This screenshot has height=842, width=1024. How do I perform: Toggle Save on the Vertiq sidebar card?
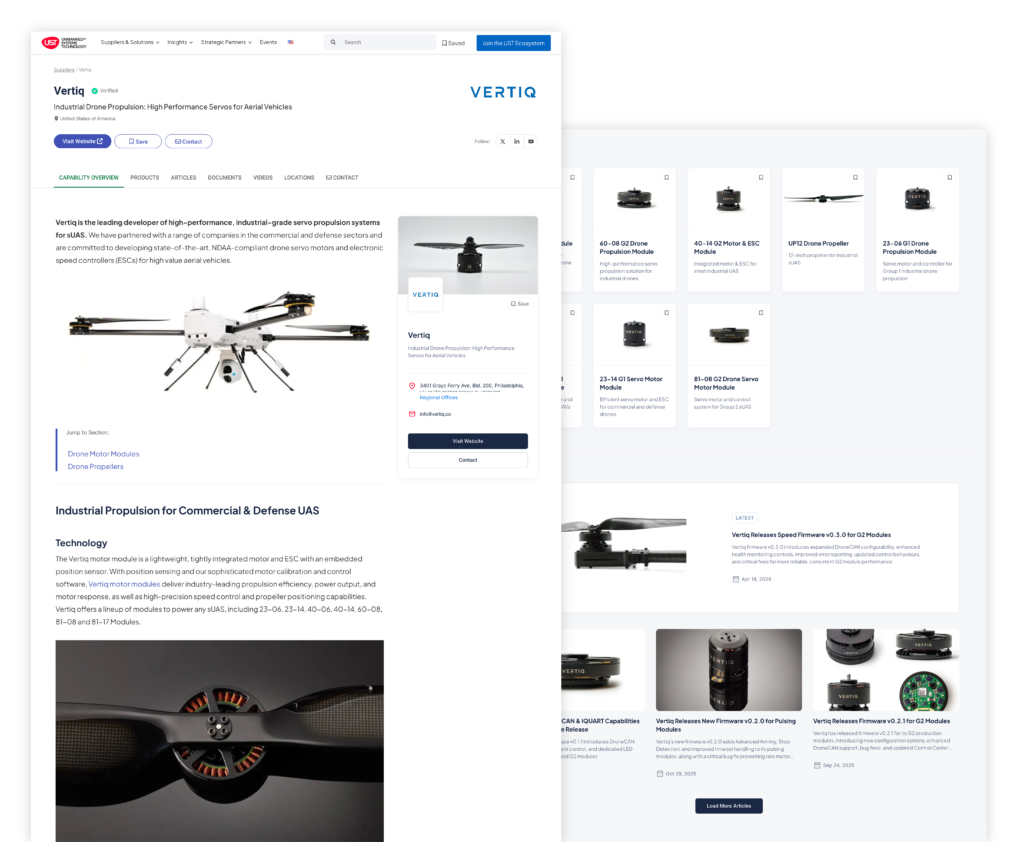[520, 304]
